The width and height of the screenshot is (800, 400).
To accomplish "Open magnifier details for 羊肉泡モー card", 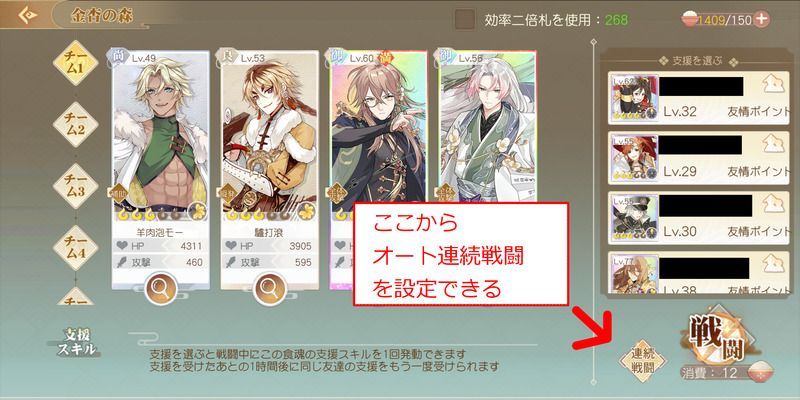I will click(161, 289).
